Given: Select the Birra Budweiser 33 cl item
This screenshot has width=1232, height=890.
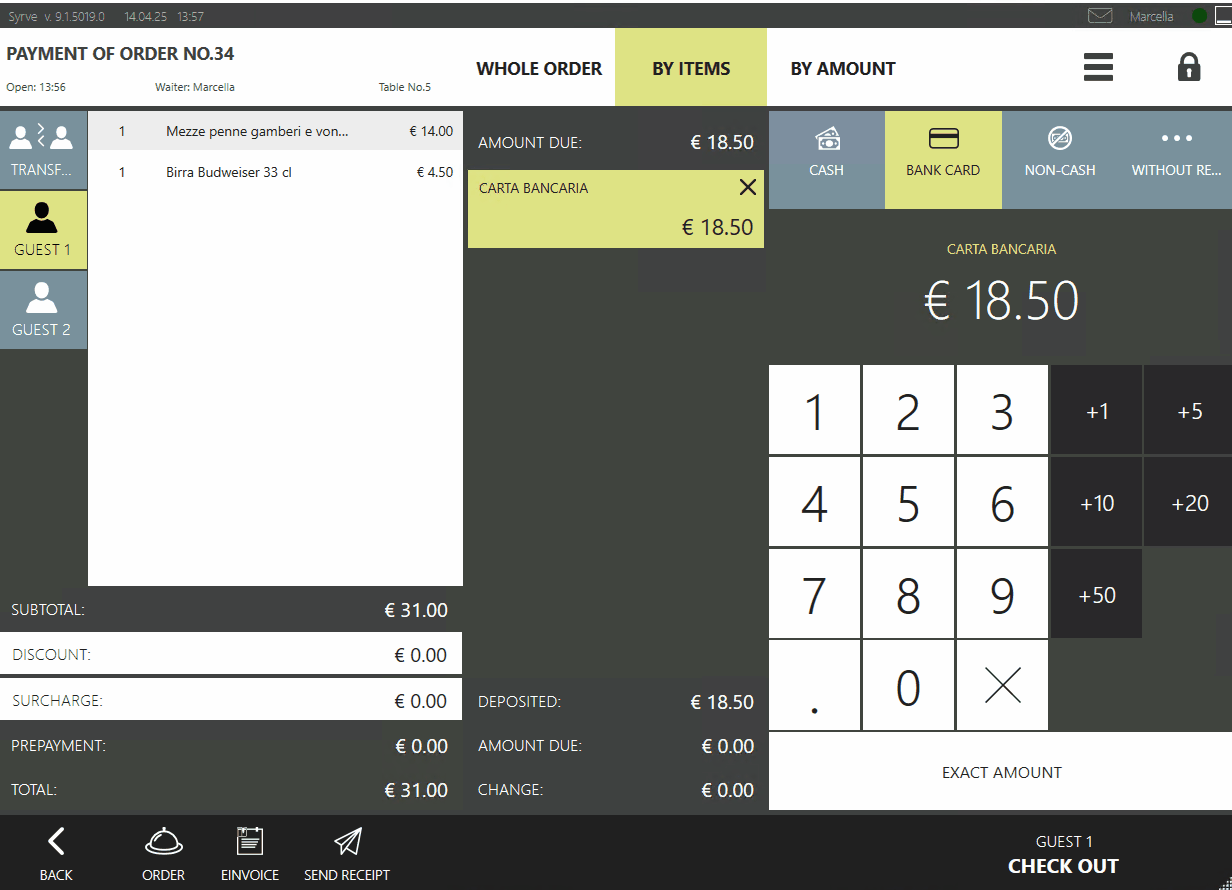Looking at the screenshot, I should pyautogui.click(x=275, y=172).
